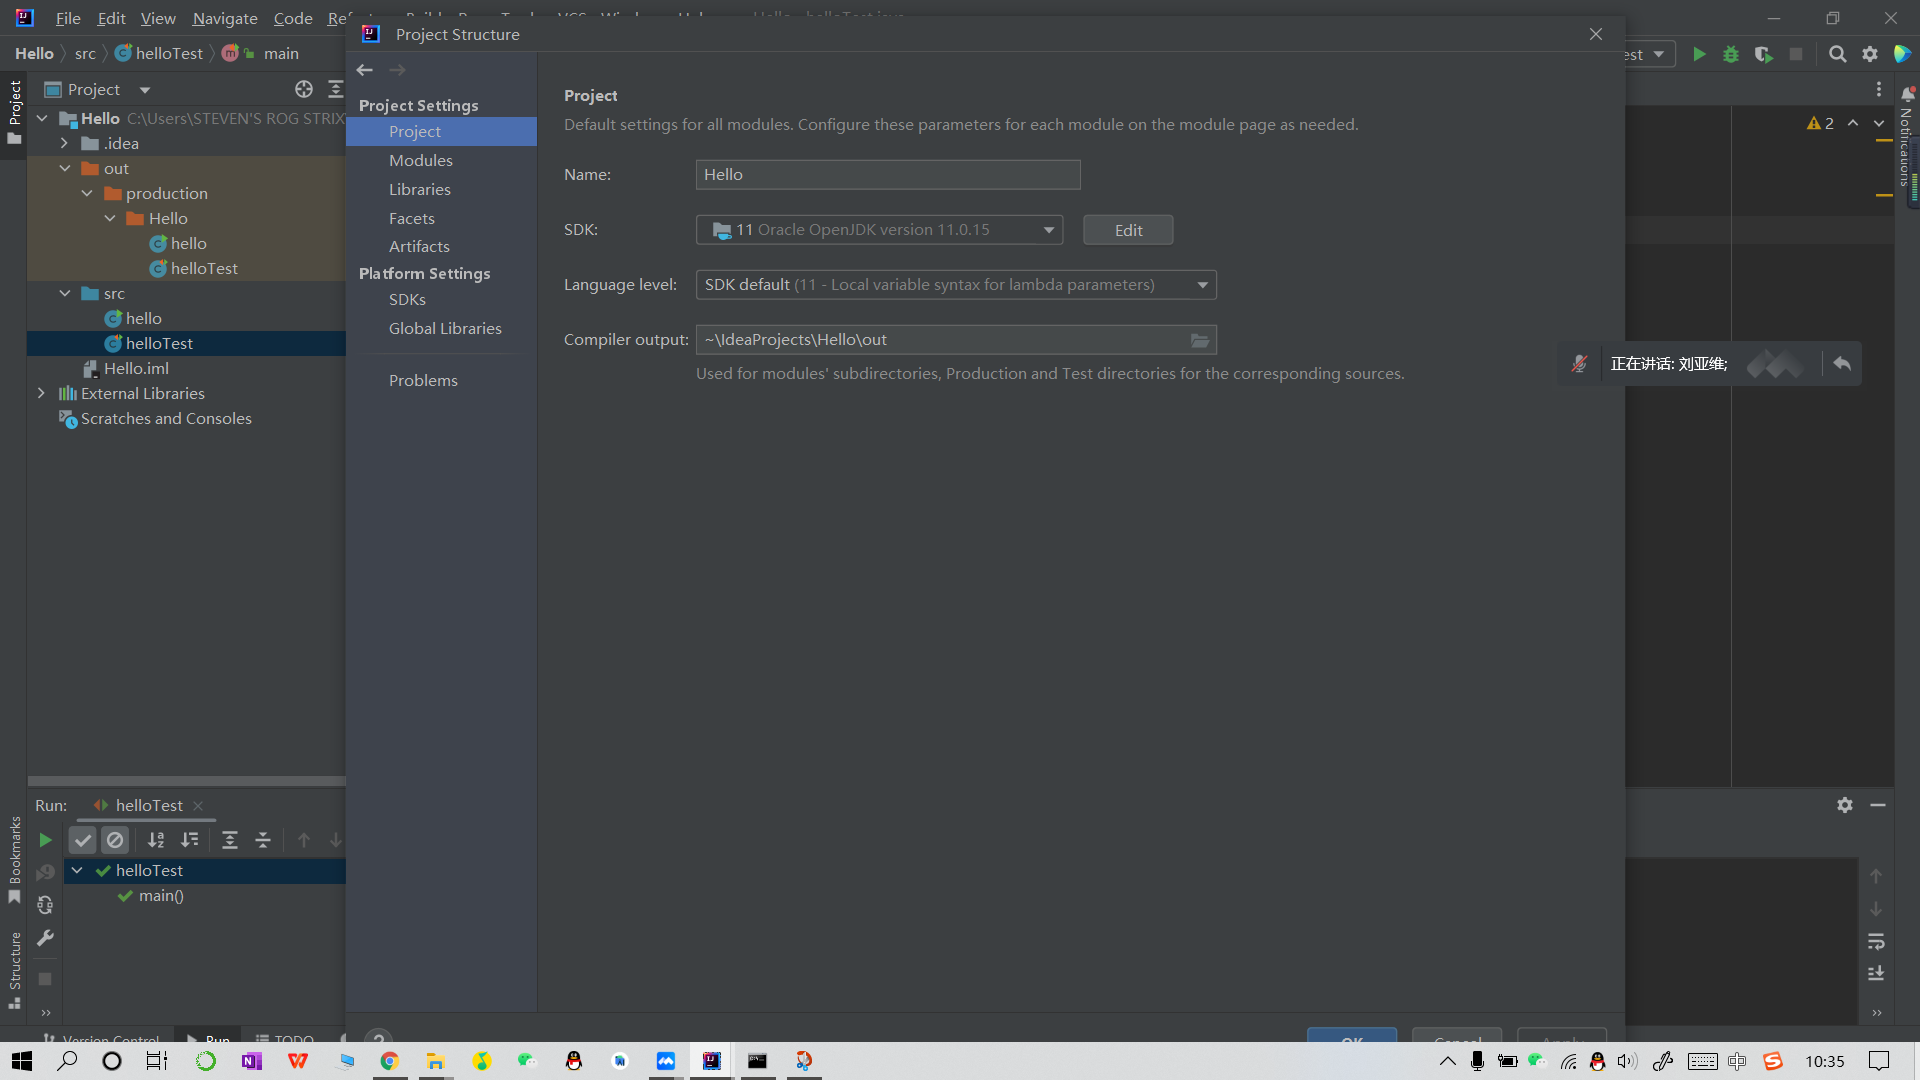Select Artifacts in Project Settings

click(419, 247)
